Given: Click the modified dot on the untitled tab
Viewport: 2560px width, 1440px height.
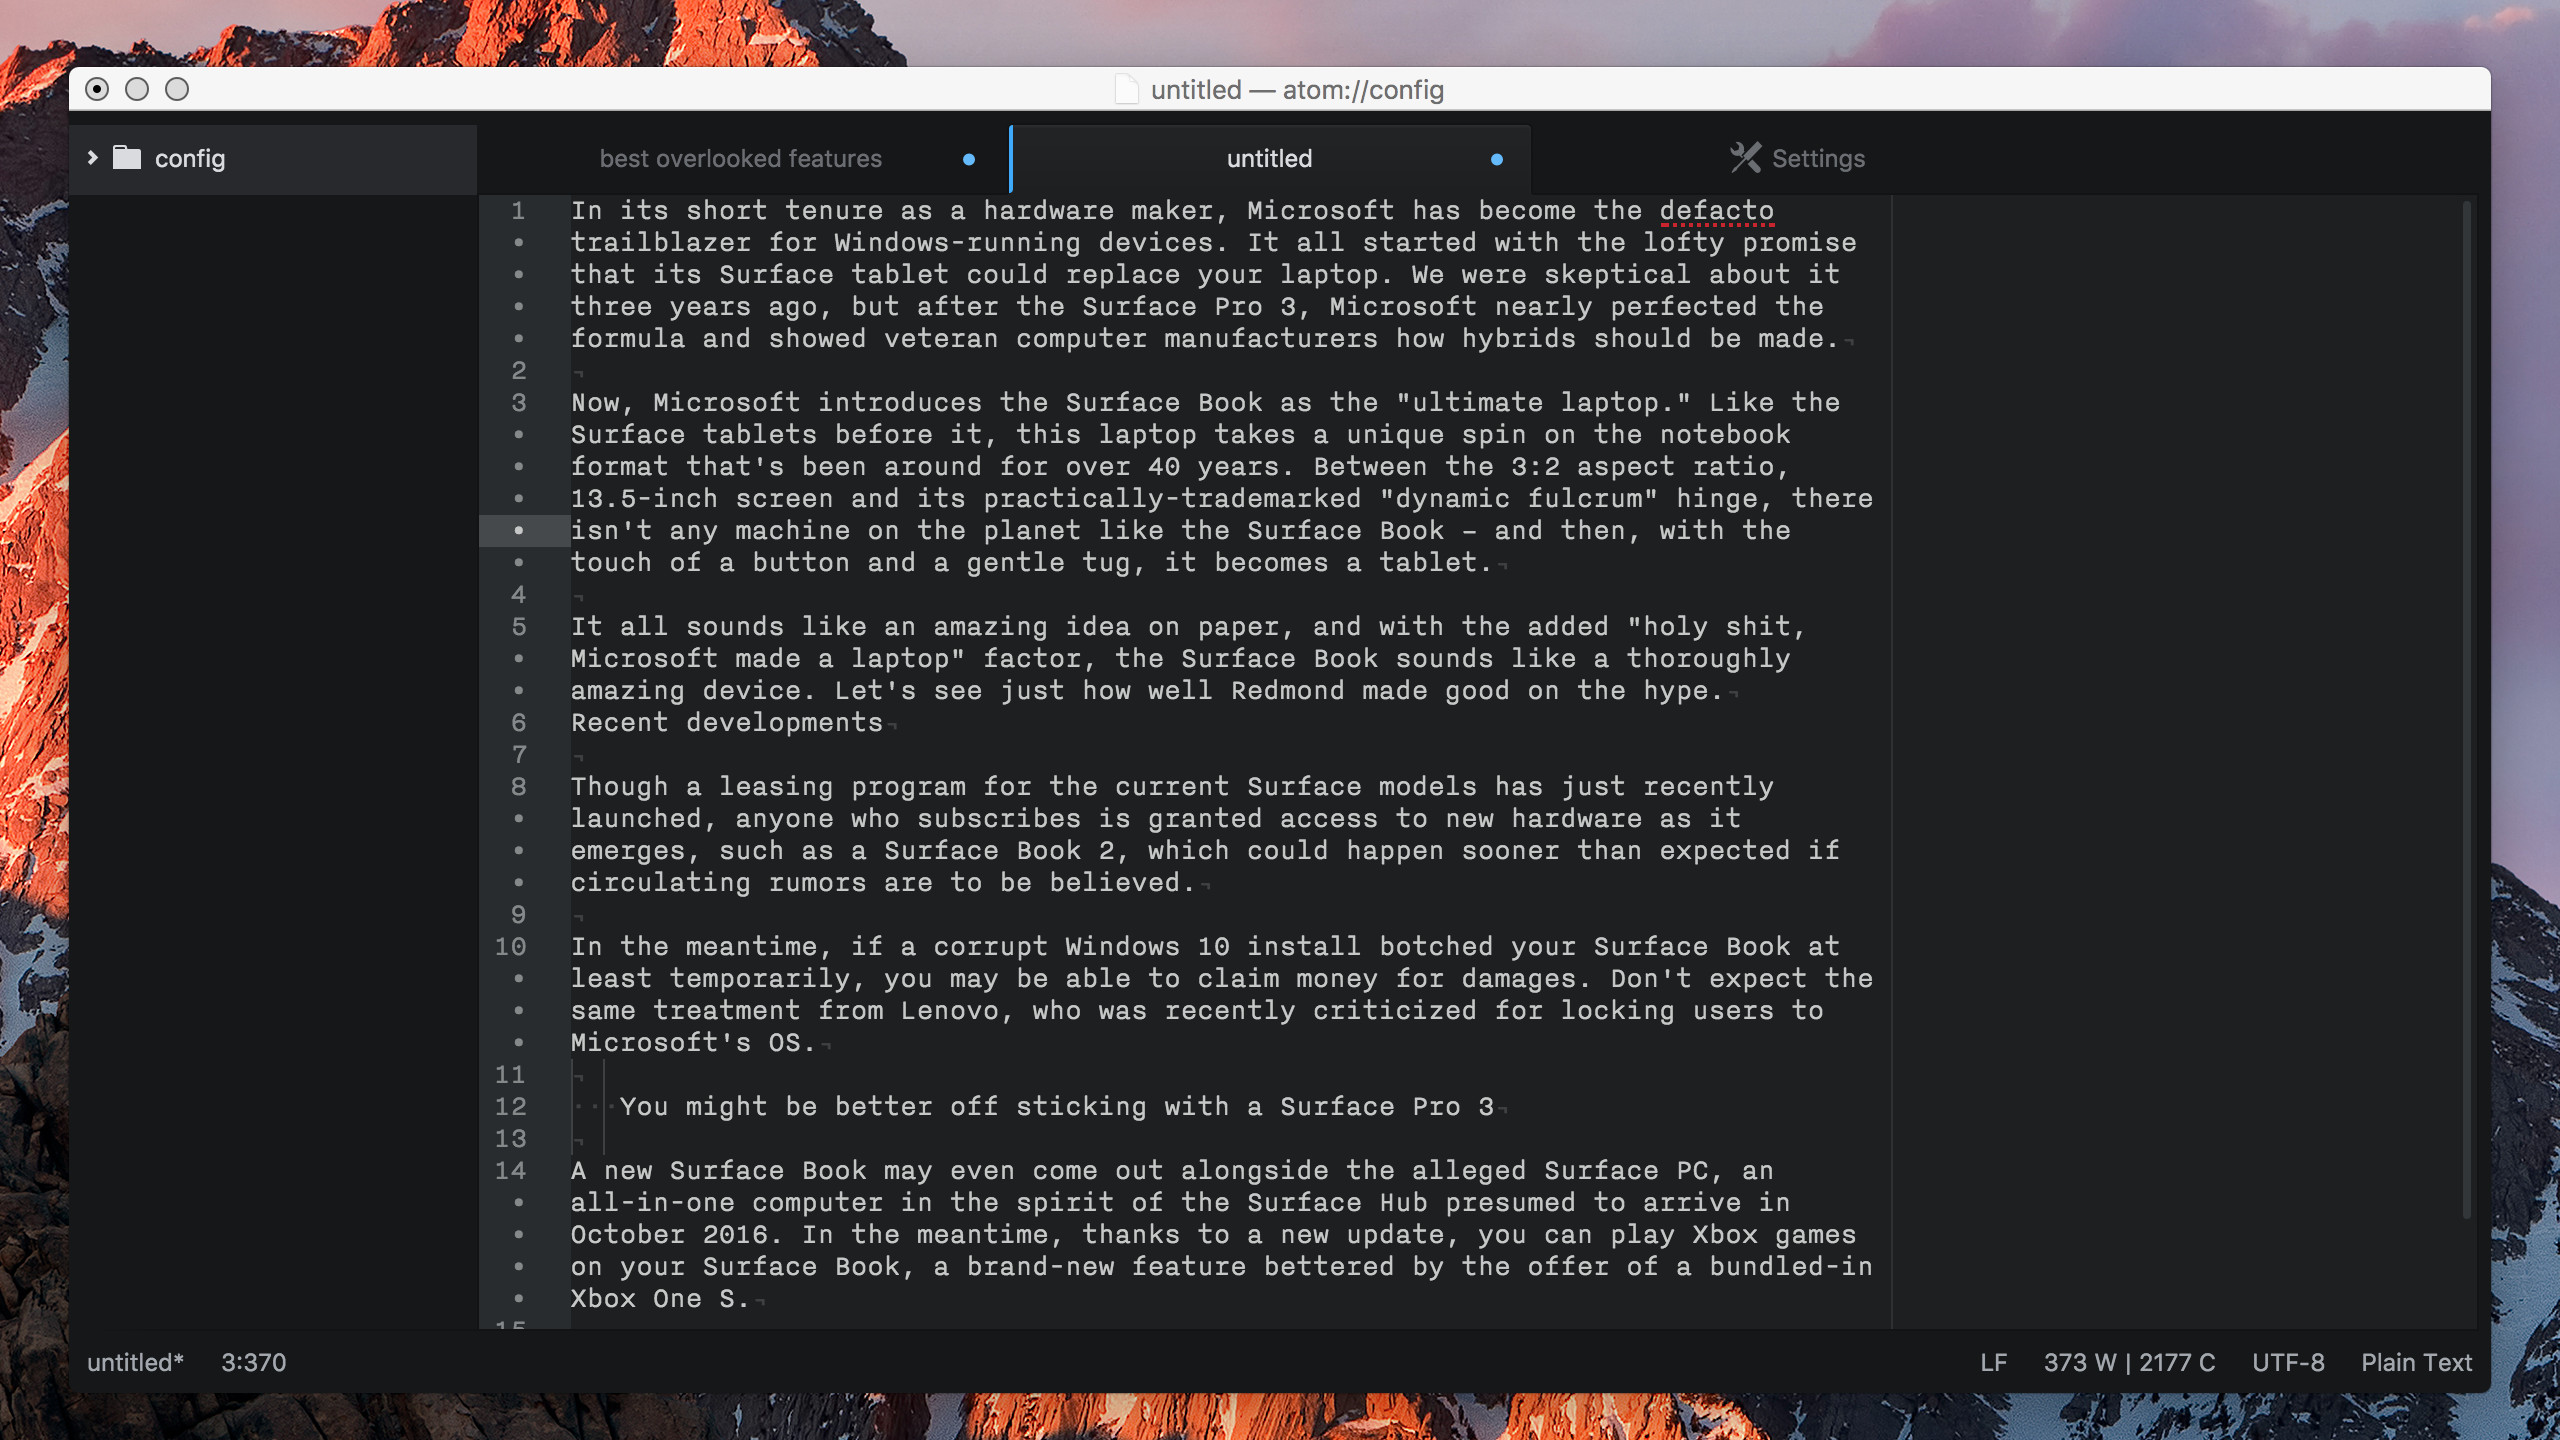Looking at the screenshot, I should click(x=1497, y=159).
